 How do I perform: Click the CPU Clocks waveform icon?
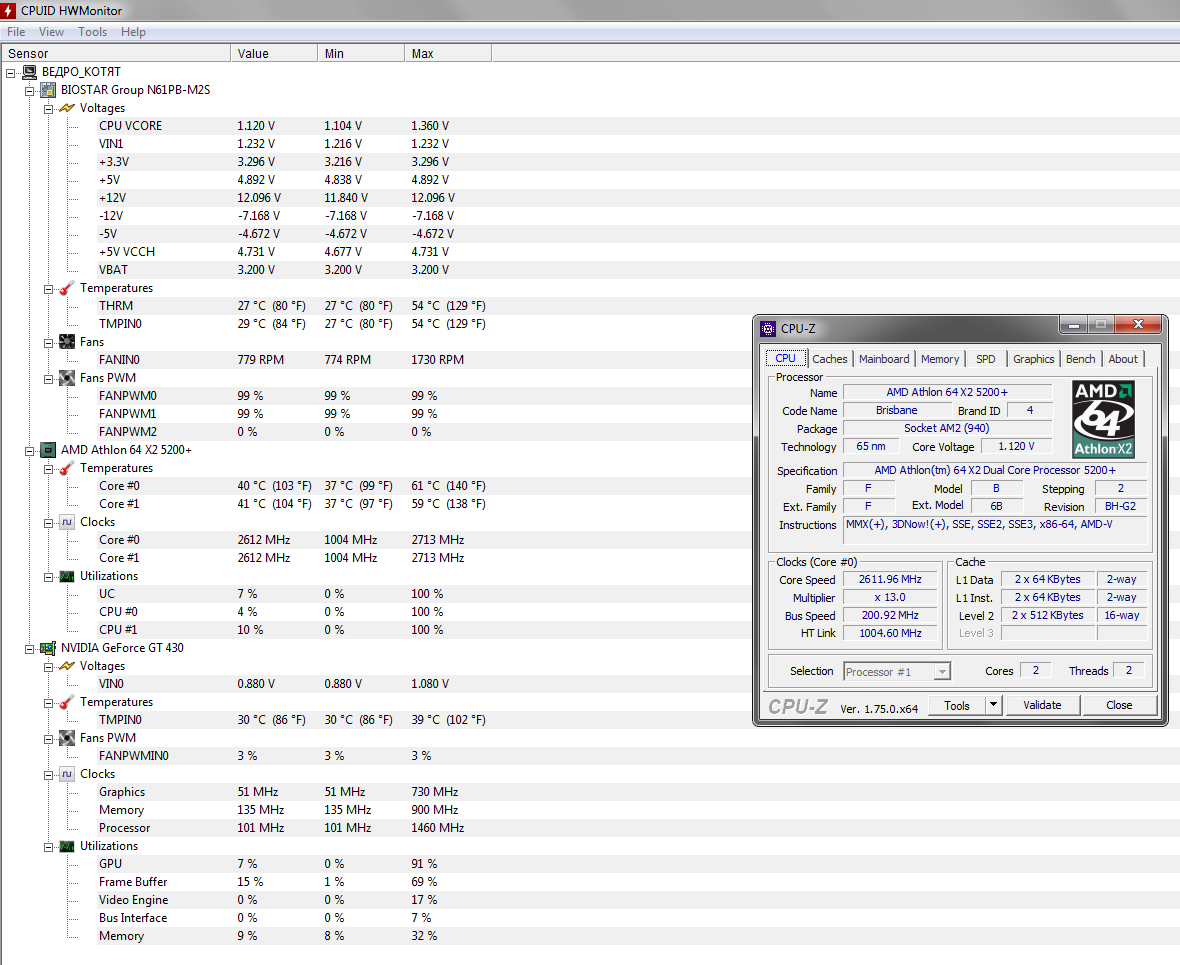tap(66, 522)
